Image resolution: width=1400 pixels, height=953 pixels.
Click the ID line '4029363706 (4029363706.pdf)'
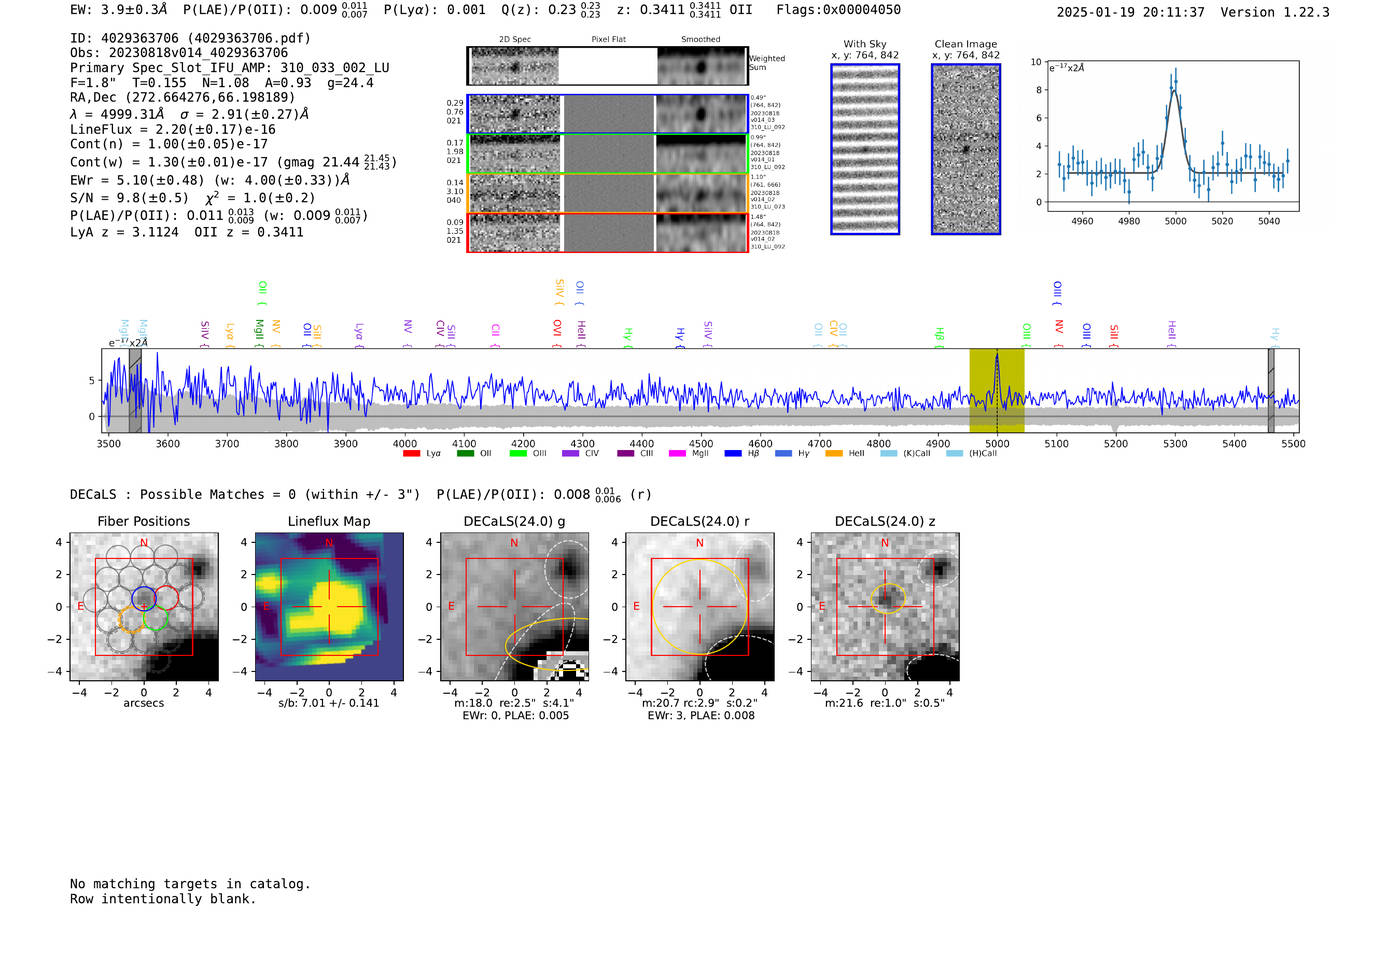point(190,38)
